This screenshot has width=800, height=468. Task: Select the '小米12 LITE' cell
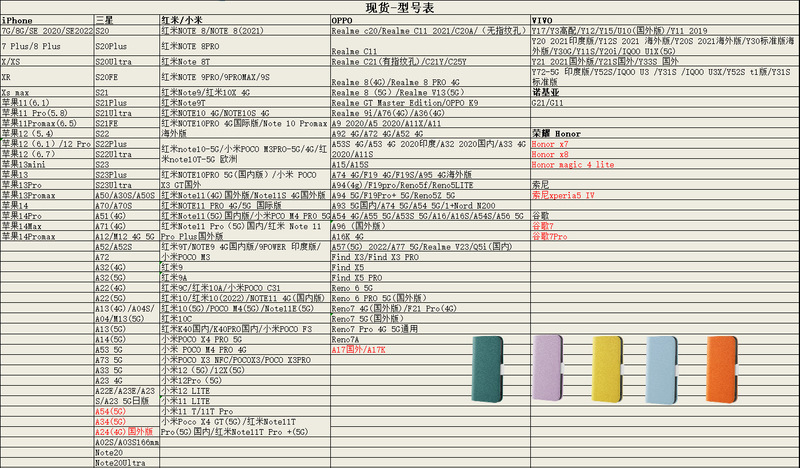[244, 390]
